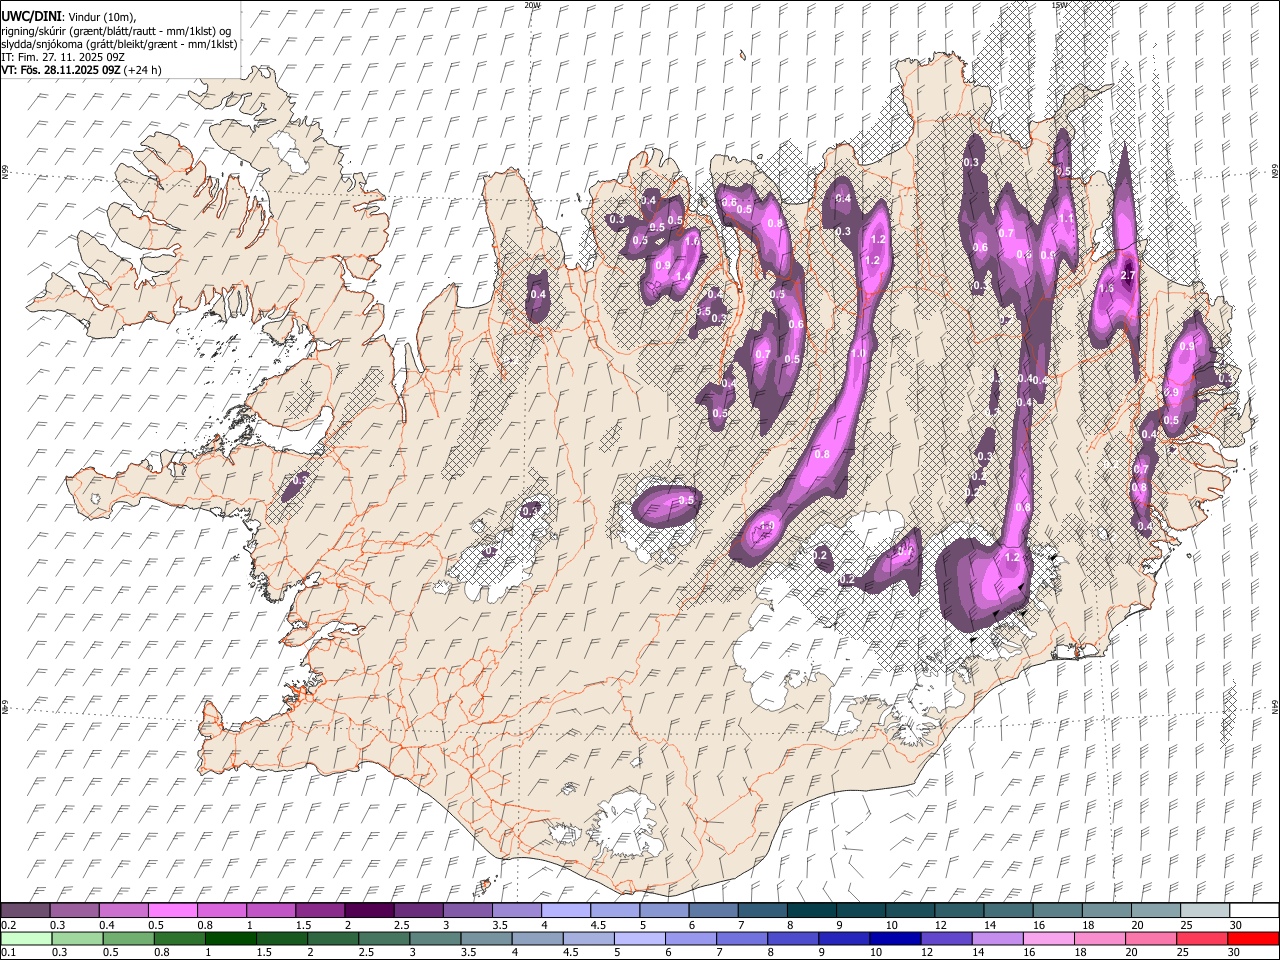
Task: Click the '12' label on the upper legend
Action: tap(941, 925)
